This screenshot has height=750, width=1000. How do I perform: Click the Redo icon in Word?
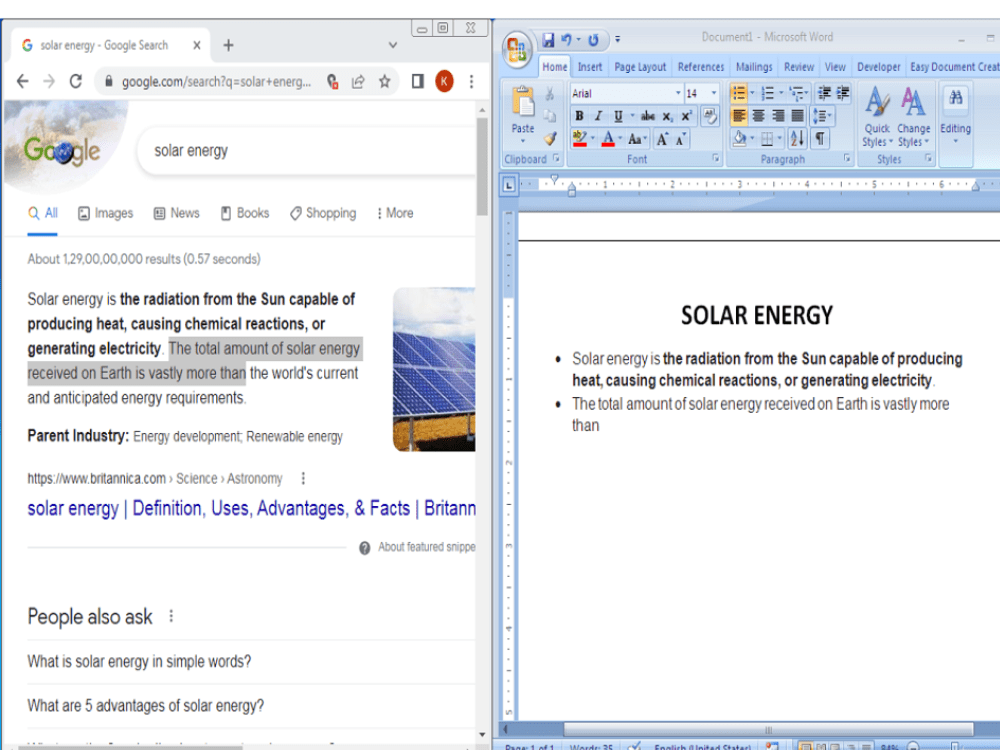pos(593,40)
